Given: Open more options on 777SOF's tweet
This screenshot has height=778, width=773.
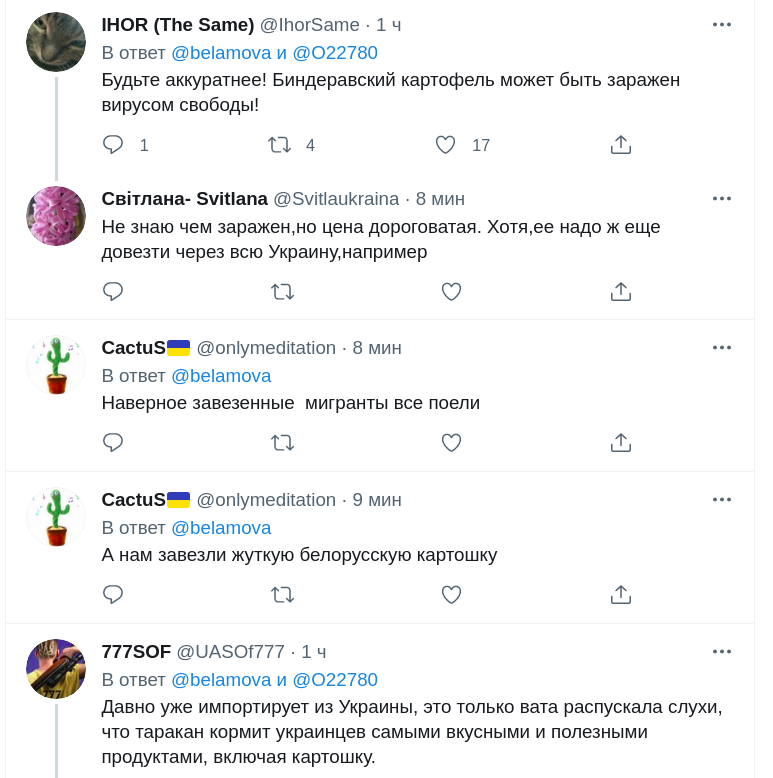Looking at the screenshot, I should [x=722, y=651].
